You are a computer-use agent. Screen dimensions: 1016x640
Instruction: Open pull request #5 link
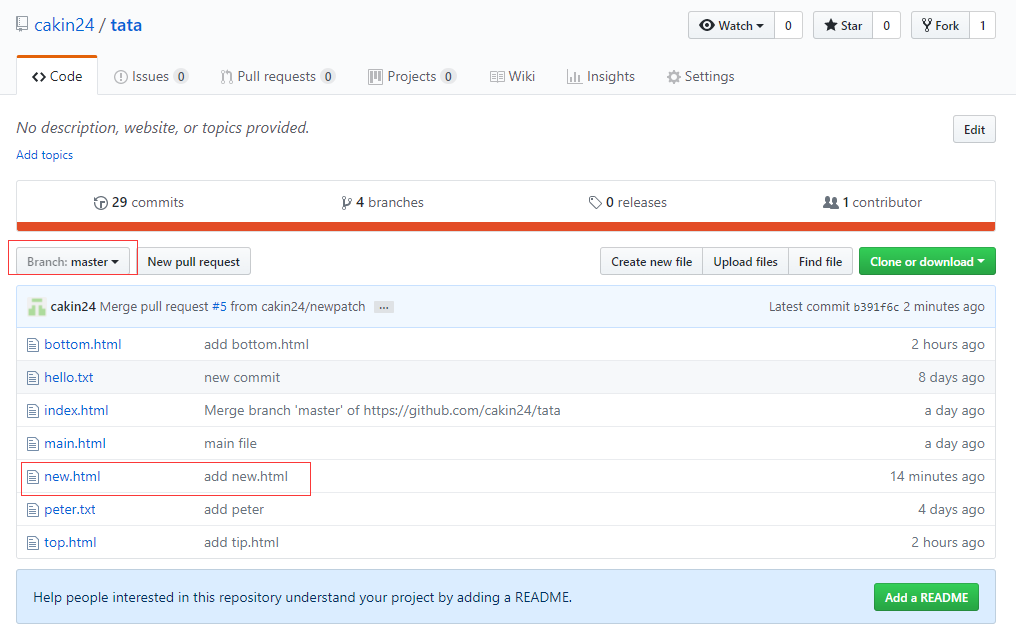pos(219,307)
